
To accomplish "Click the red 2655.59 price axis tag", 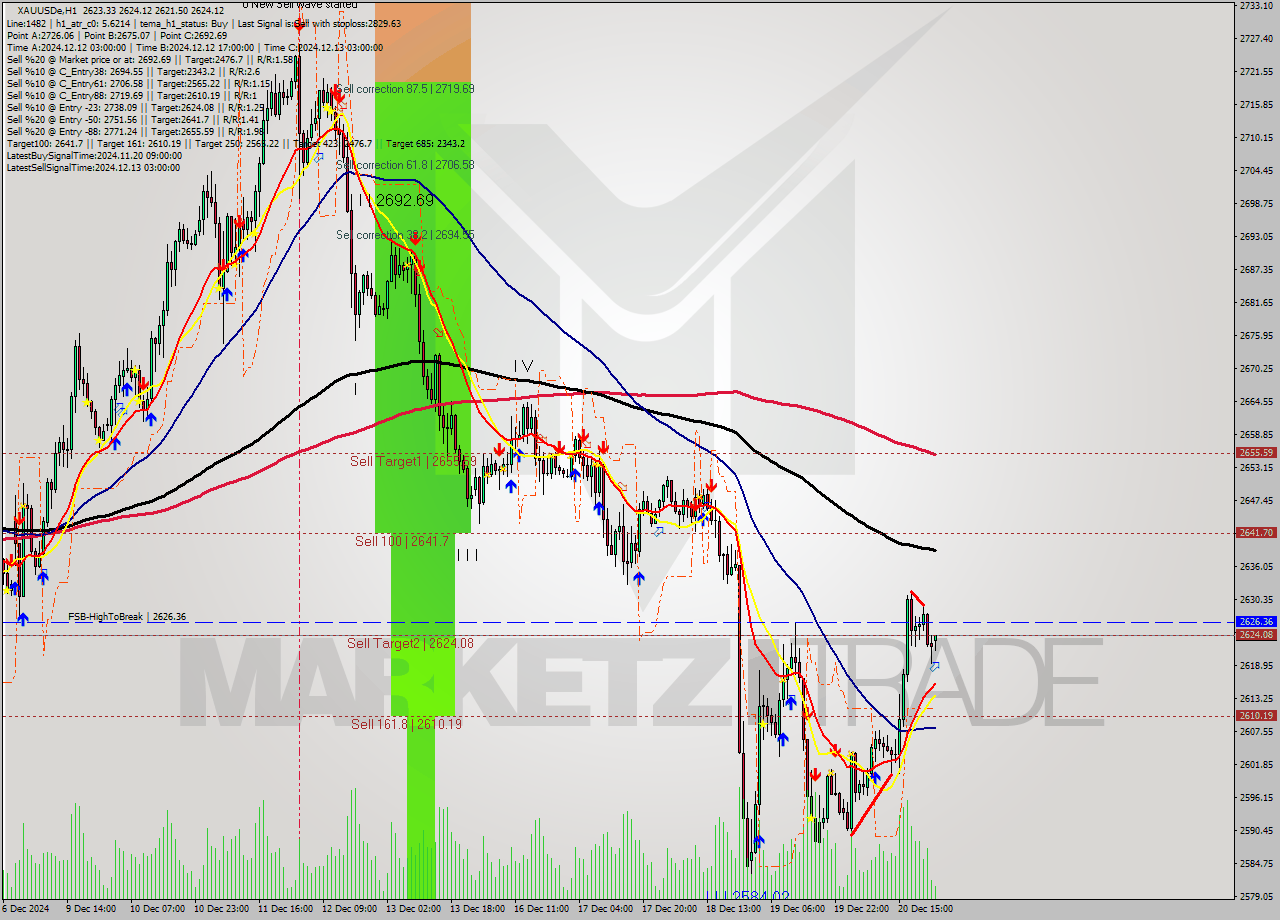I will (1256, 452).
